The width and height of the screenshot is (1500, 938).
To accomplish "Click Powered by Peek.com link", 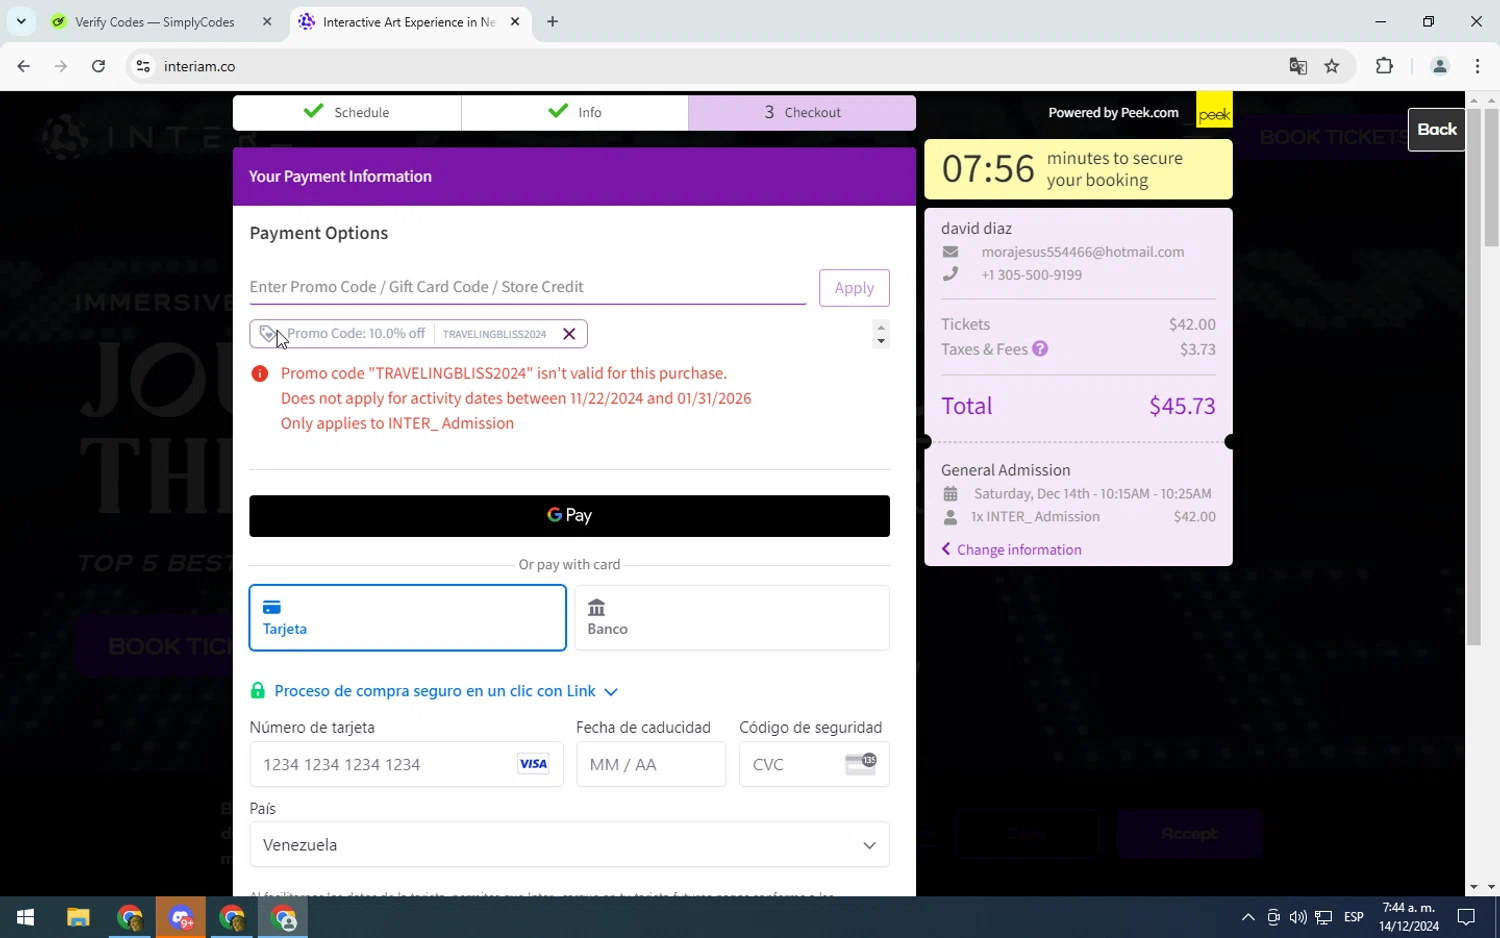I will 1113,113.
